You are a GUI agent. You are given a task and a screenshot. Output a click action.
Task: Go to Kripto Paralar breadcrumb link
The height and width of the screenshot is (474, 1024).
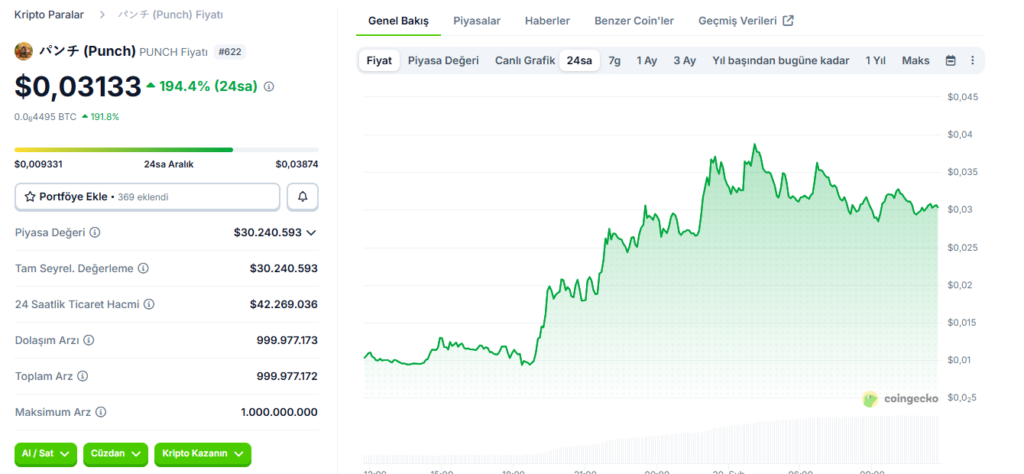49,15
